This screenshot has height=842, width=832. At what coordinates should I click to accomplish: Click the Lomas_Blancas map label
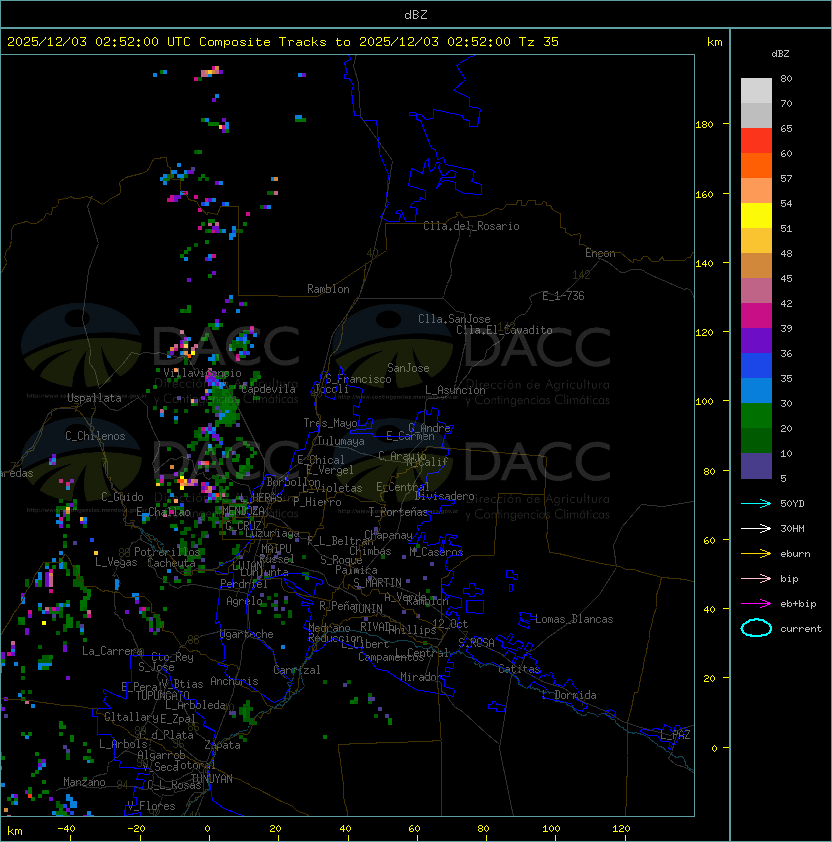pos(574,619)
